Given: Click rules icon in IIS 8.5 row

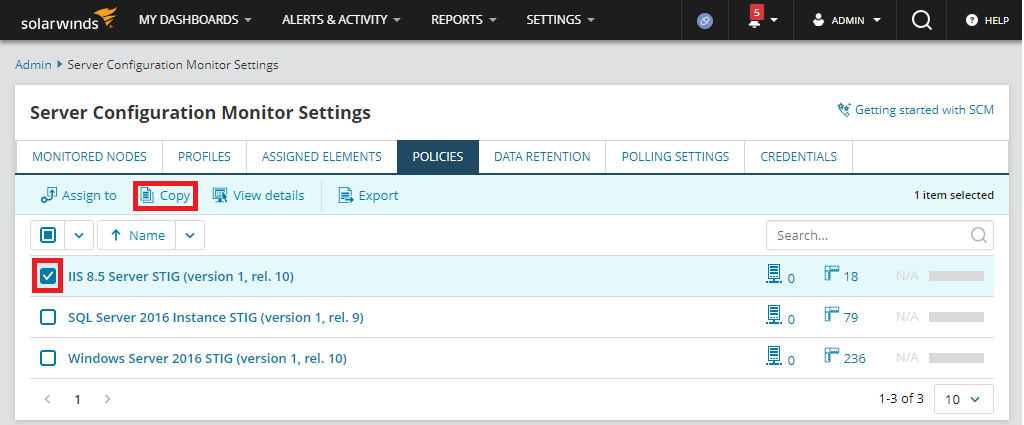Looking at the screenshot, I should (831, 274).
